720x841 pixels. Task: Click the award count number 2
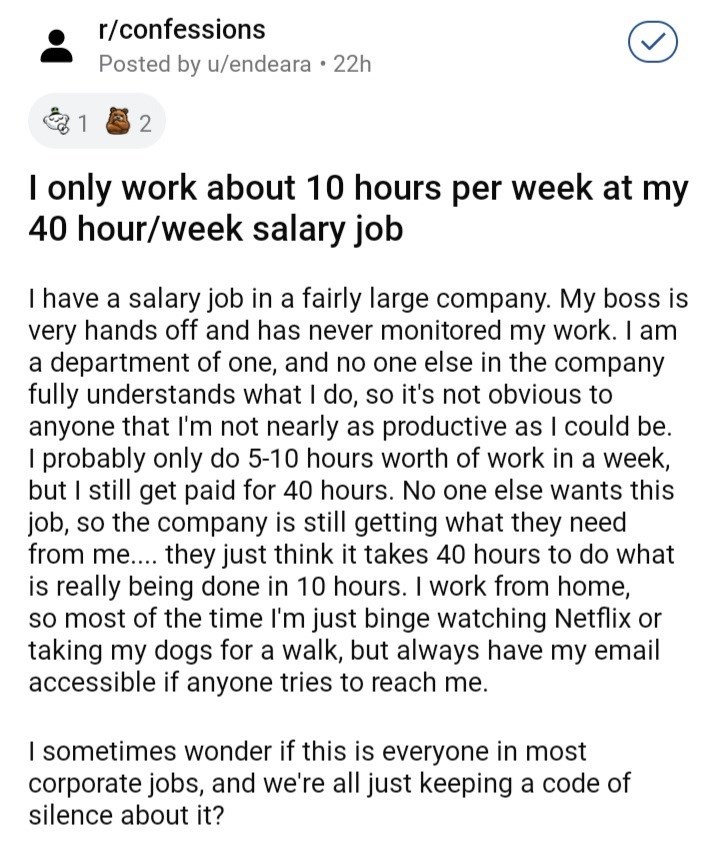pos(145,124)
